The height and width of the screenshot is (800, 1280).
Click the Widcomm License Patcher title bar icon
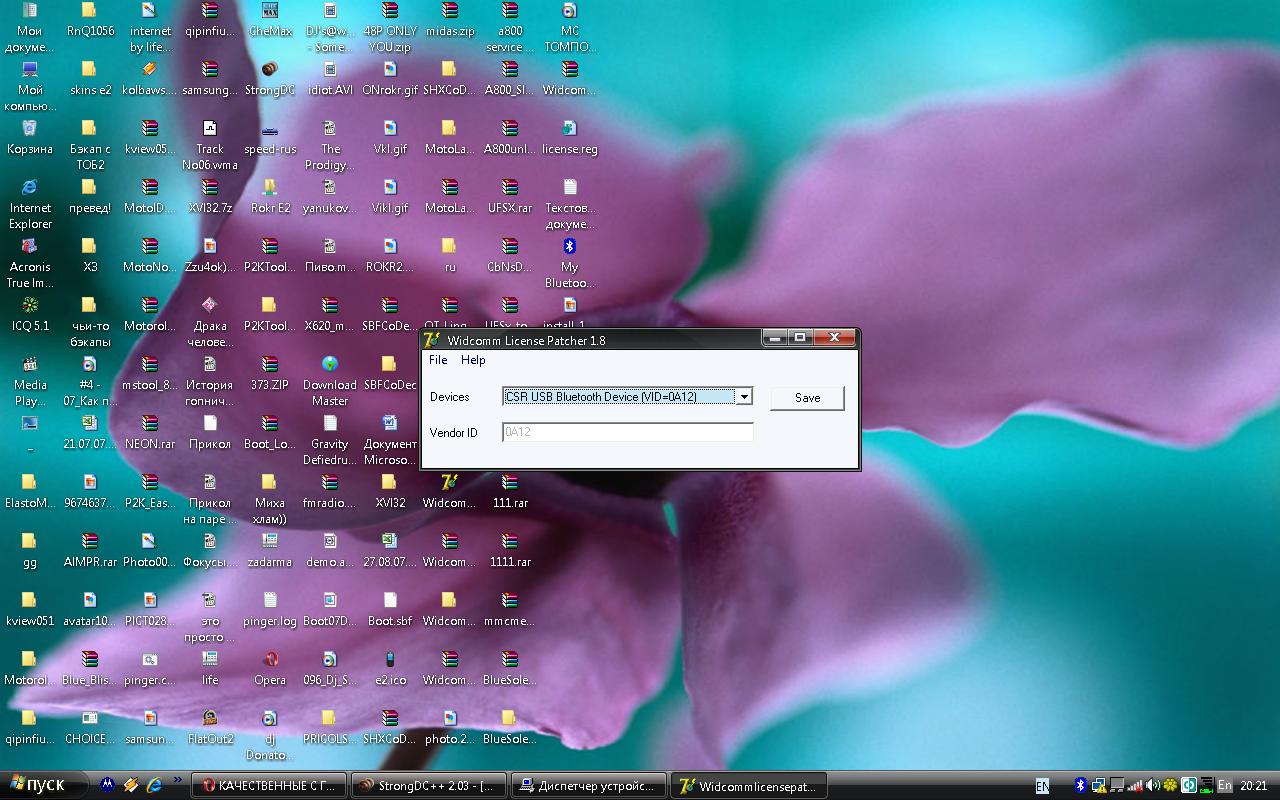[x=433, y=340]
